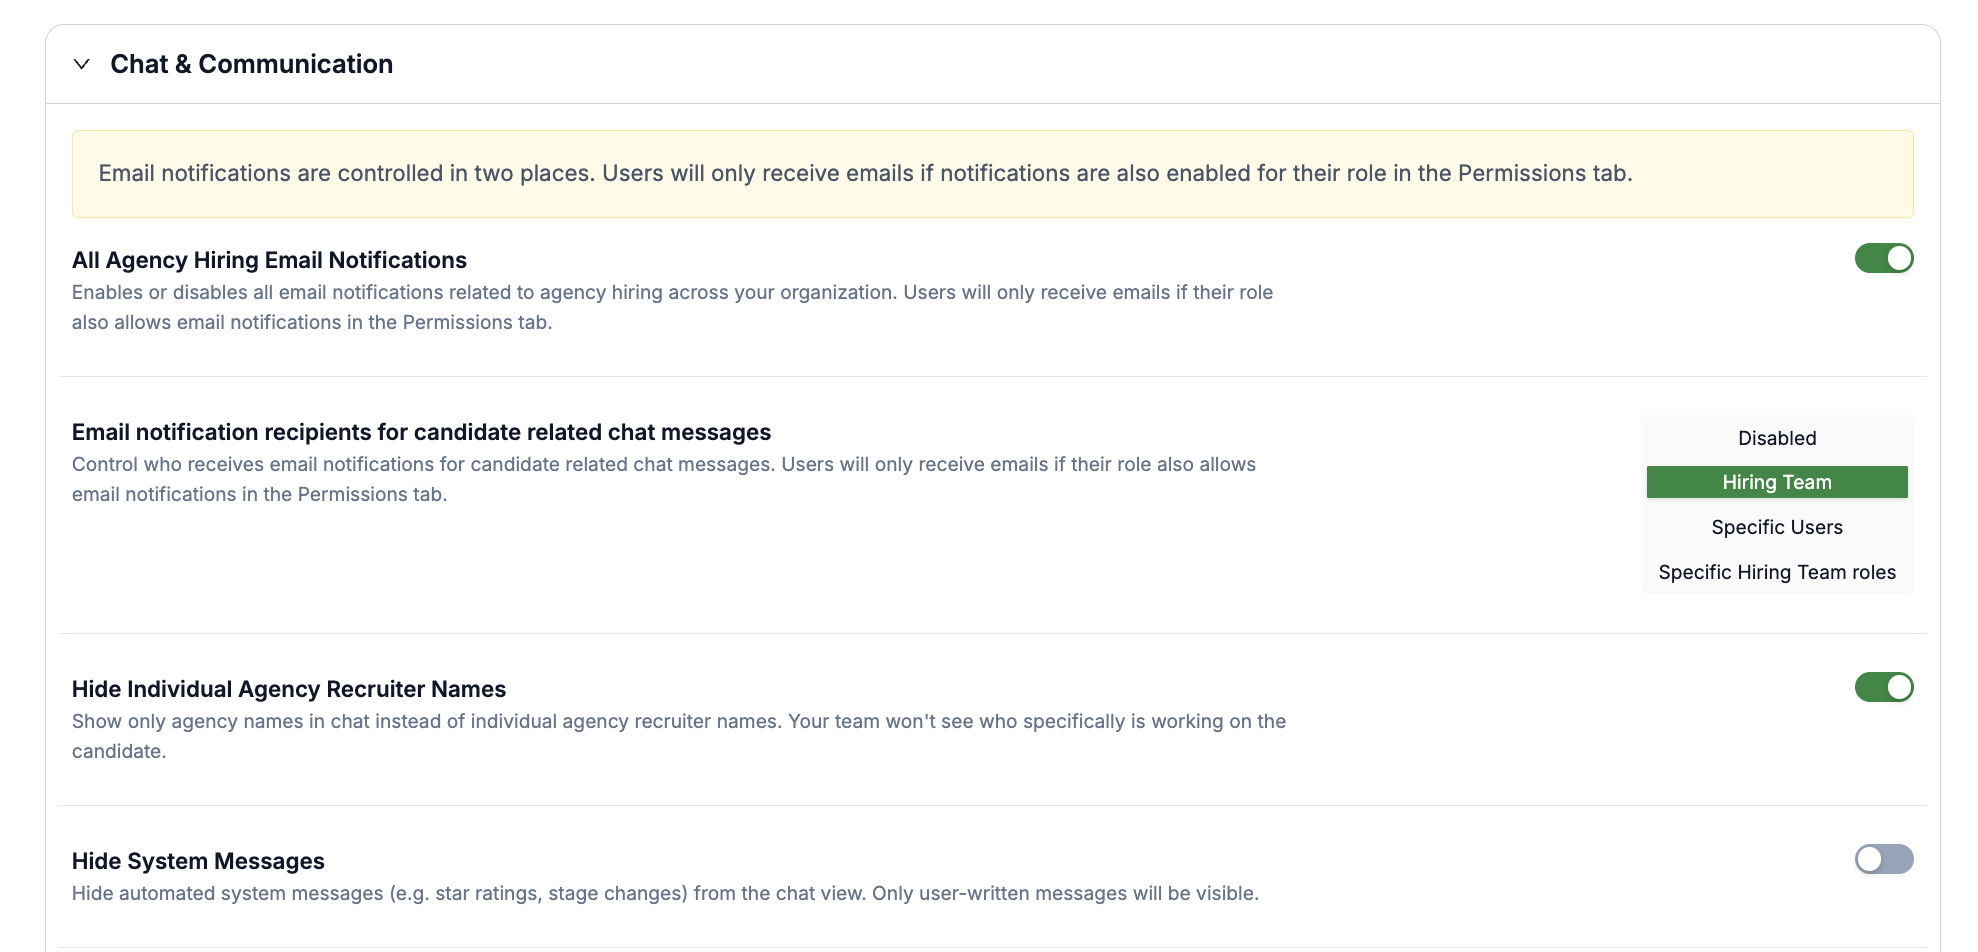The width and height of the screenshot is (1978, 952).
Task: Click the Hide Individual Agency Recruiter Names heading
Action: [289, 689]
